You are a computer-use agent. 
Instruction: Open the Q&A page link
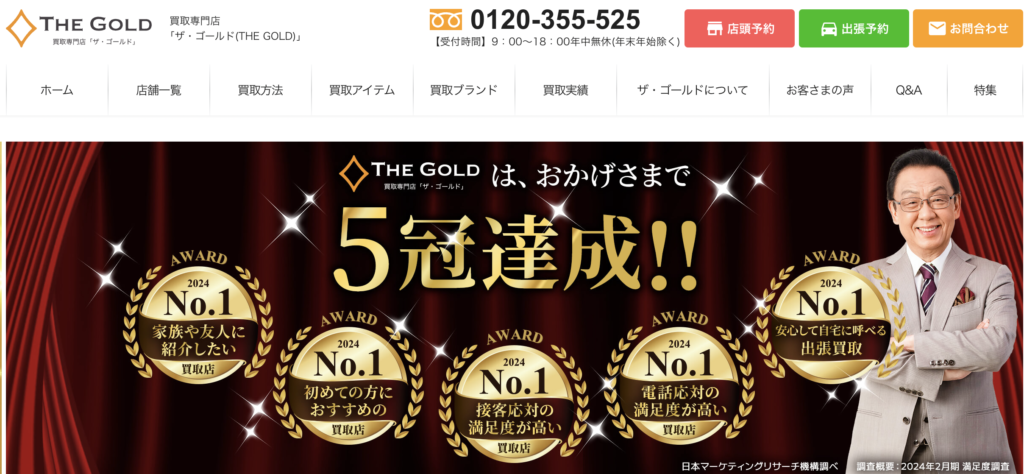click(909, 91)
